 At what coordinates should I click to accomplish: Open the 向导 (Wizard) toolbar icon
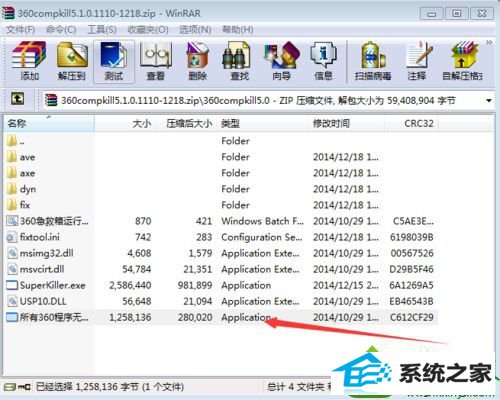pyautogui.click(x=281, y=61)
